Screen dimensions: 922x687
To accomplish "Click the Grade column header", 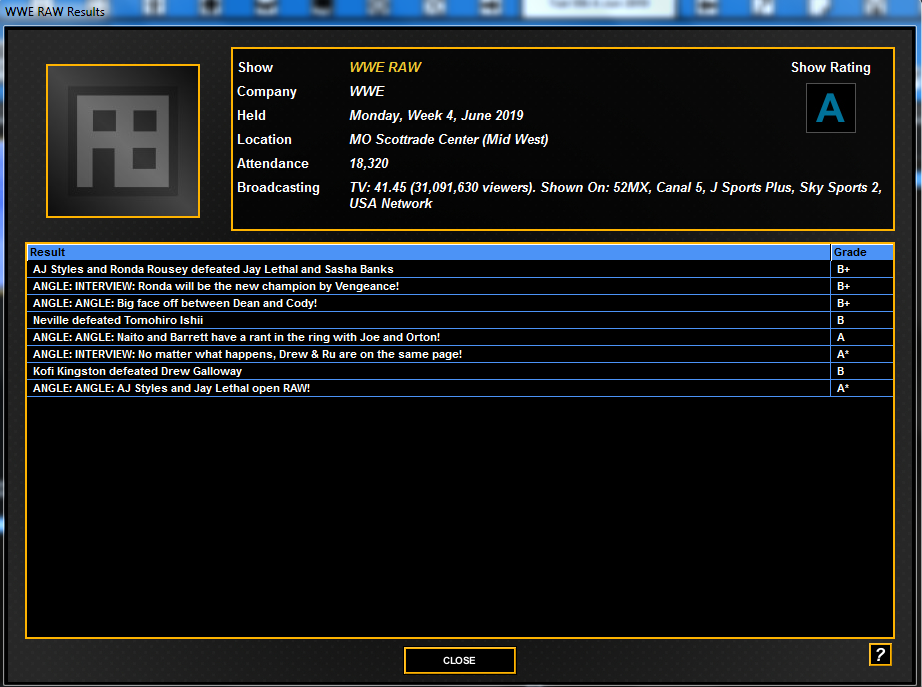I will click(x=862, y=252).
